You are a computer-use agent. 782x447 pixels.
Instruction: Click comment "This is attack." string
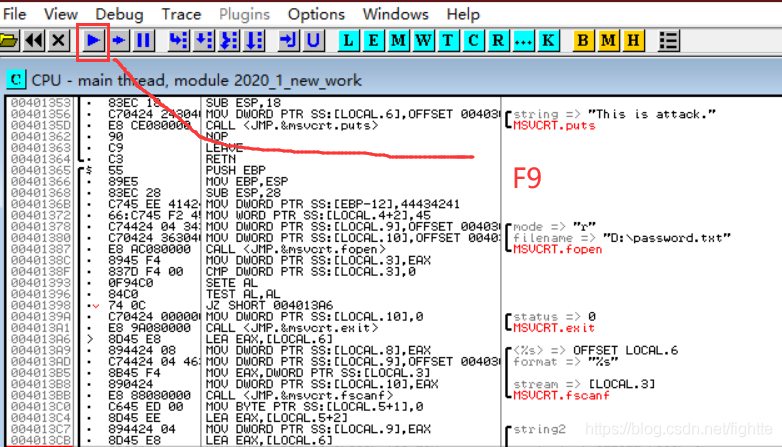(x=652, y=114)
